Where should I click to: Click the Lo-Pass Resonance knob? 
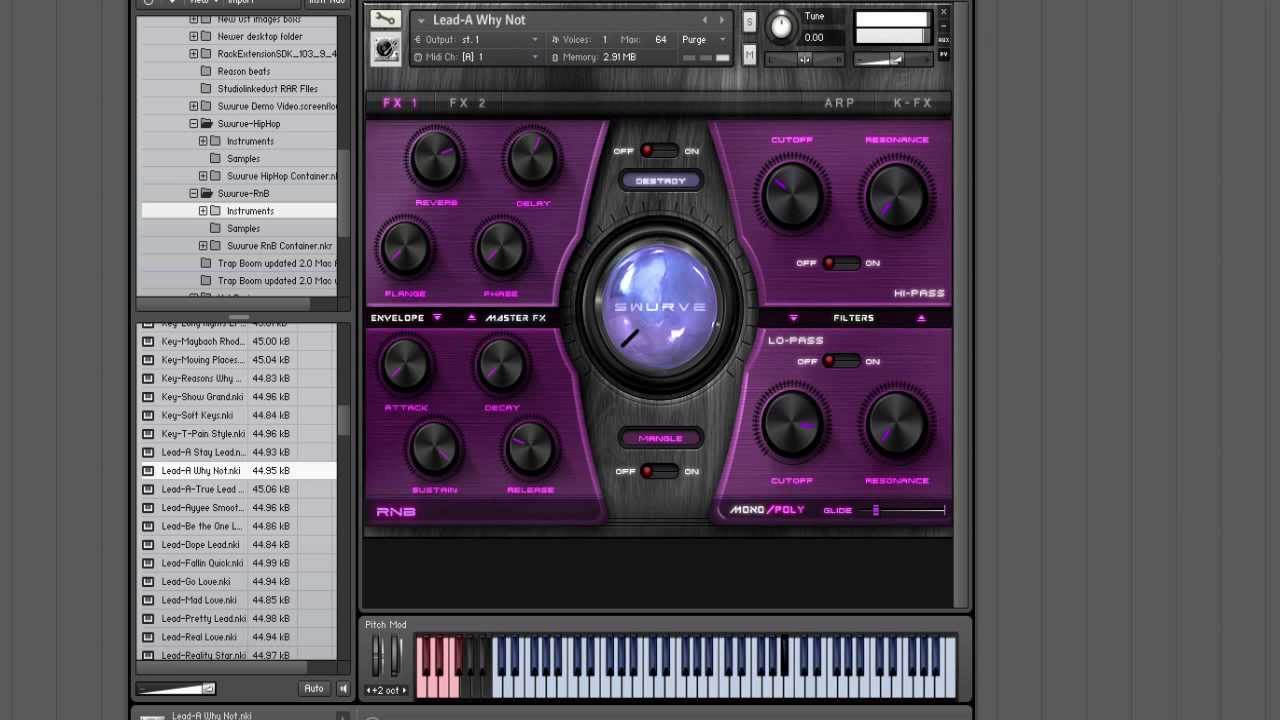(x=897, y=424)
